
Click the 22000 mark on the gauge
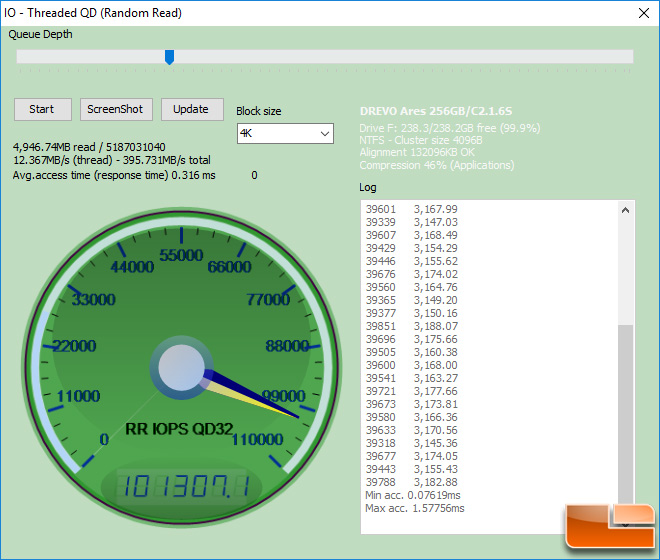coord(75,346)
